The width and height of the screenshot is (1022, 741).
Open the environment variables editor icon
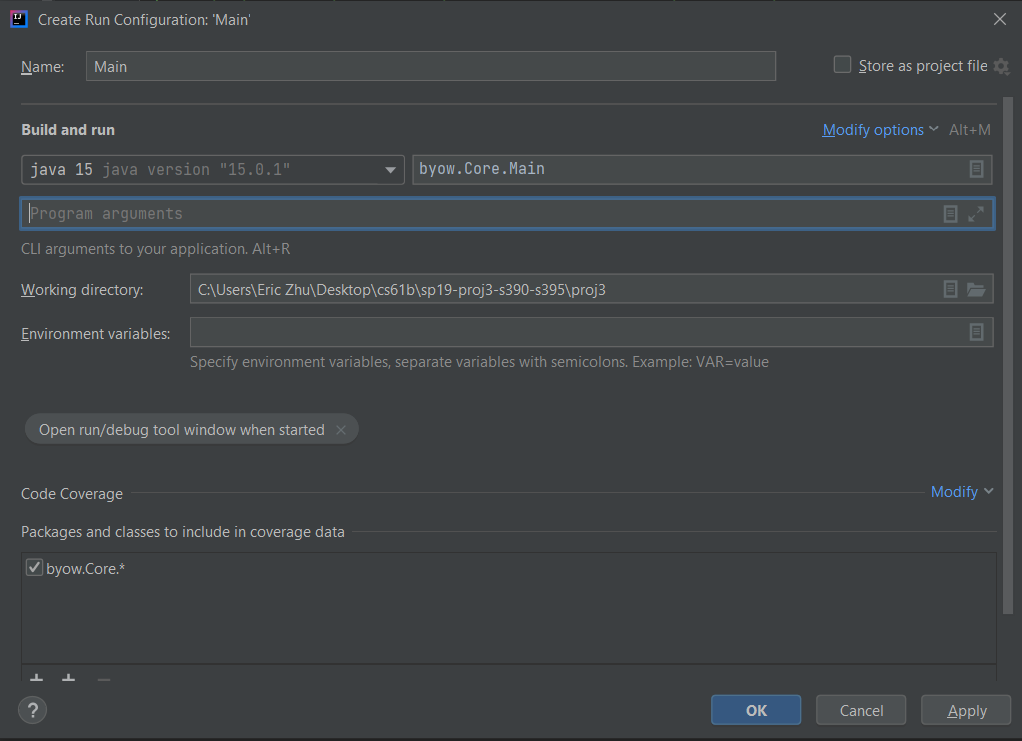point(976,333)
